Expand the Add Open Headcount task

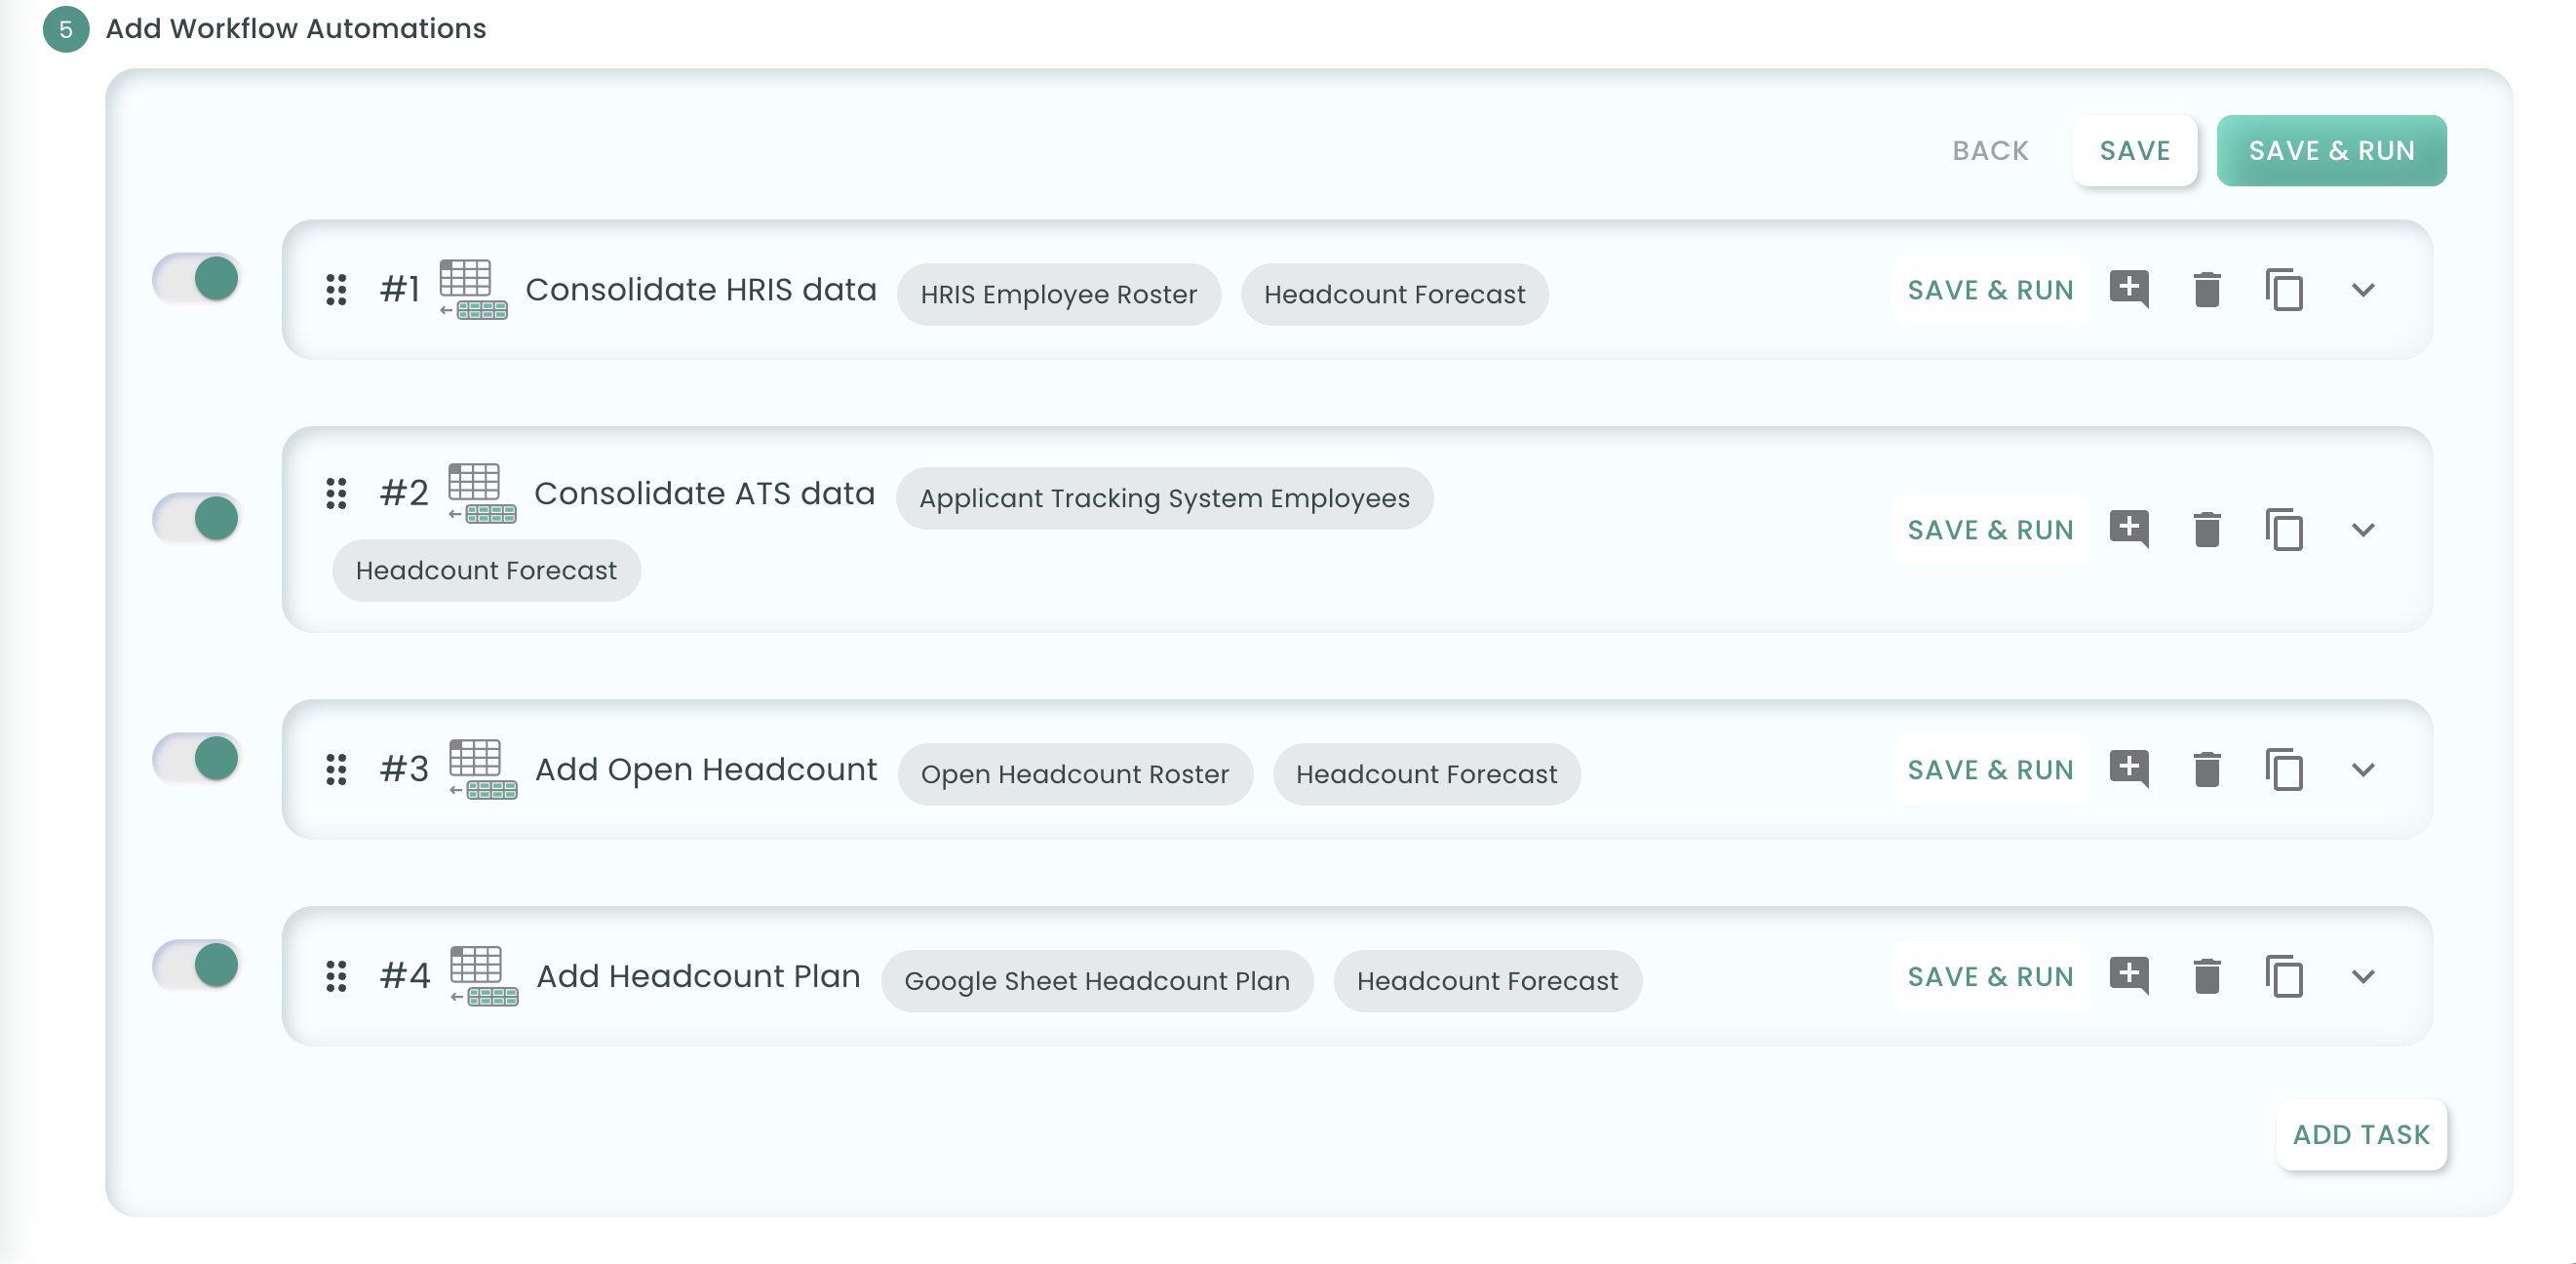[x=2363, y=769]
